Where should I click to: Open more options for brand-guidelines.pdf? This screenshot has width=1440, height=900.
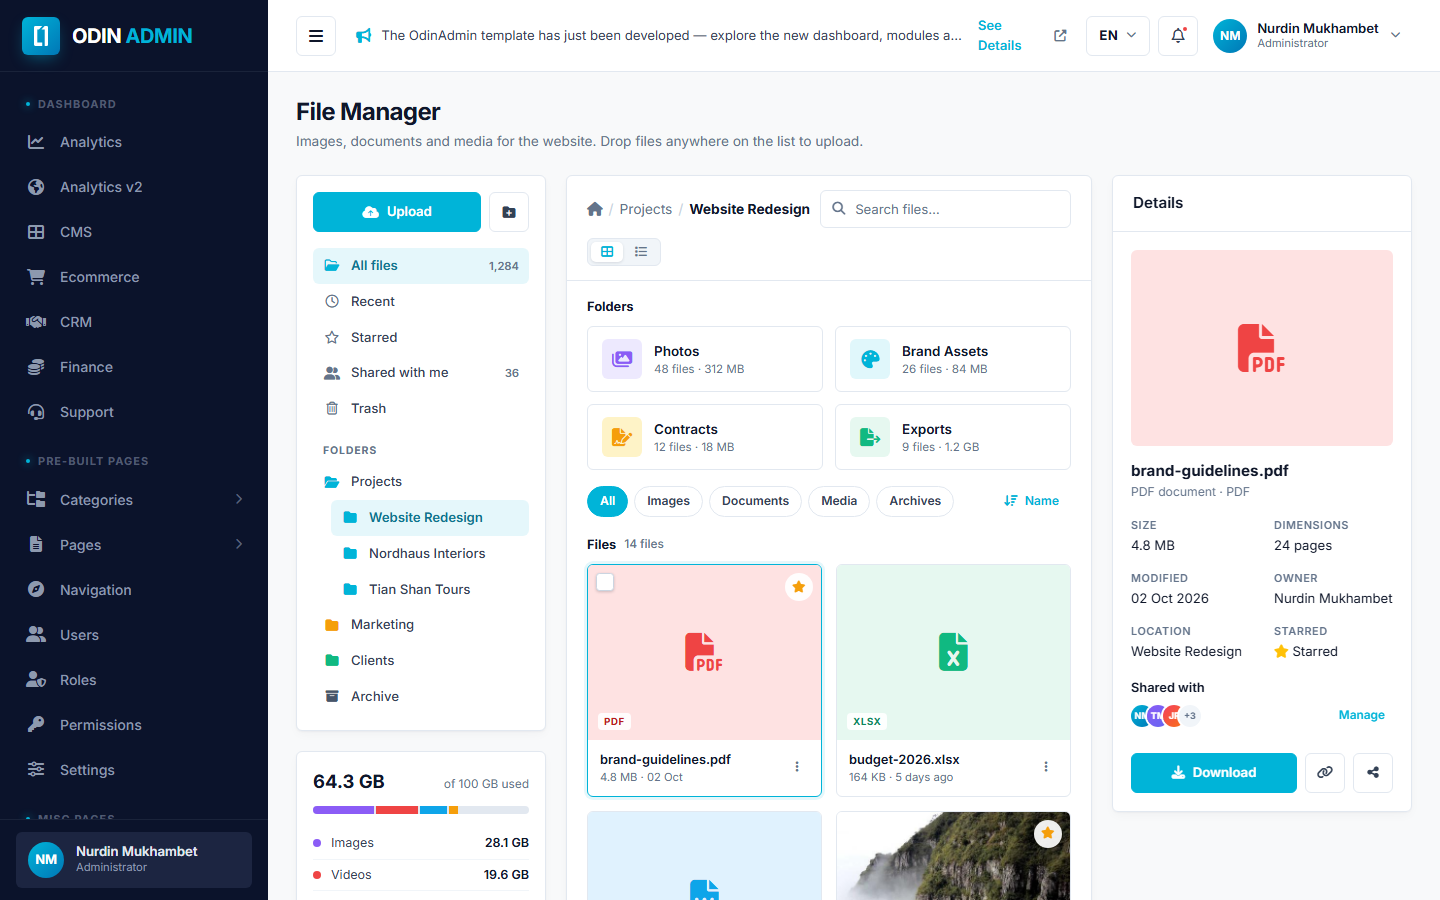point(797,767)
